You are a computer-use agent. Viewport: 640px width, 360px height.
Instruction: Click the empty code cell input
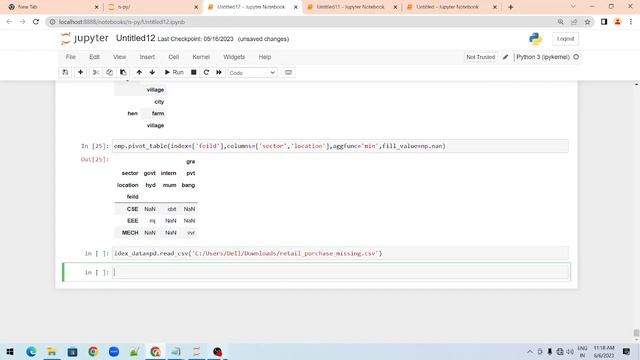coord(341,272)
